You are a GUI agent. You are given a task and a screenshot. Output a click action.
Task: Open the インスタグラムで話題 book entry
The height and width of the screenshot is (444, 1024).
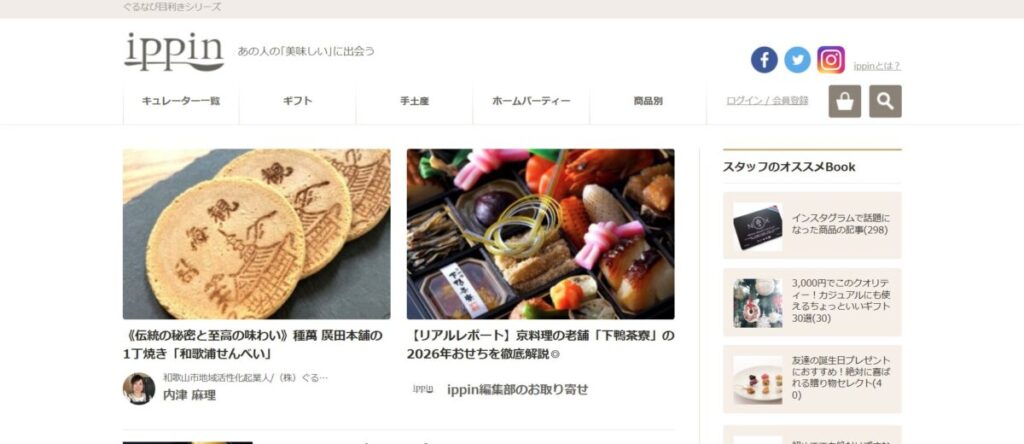(812, 225)
